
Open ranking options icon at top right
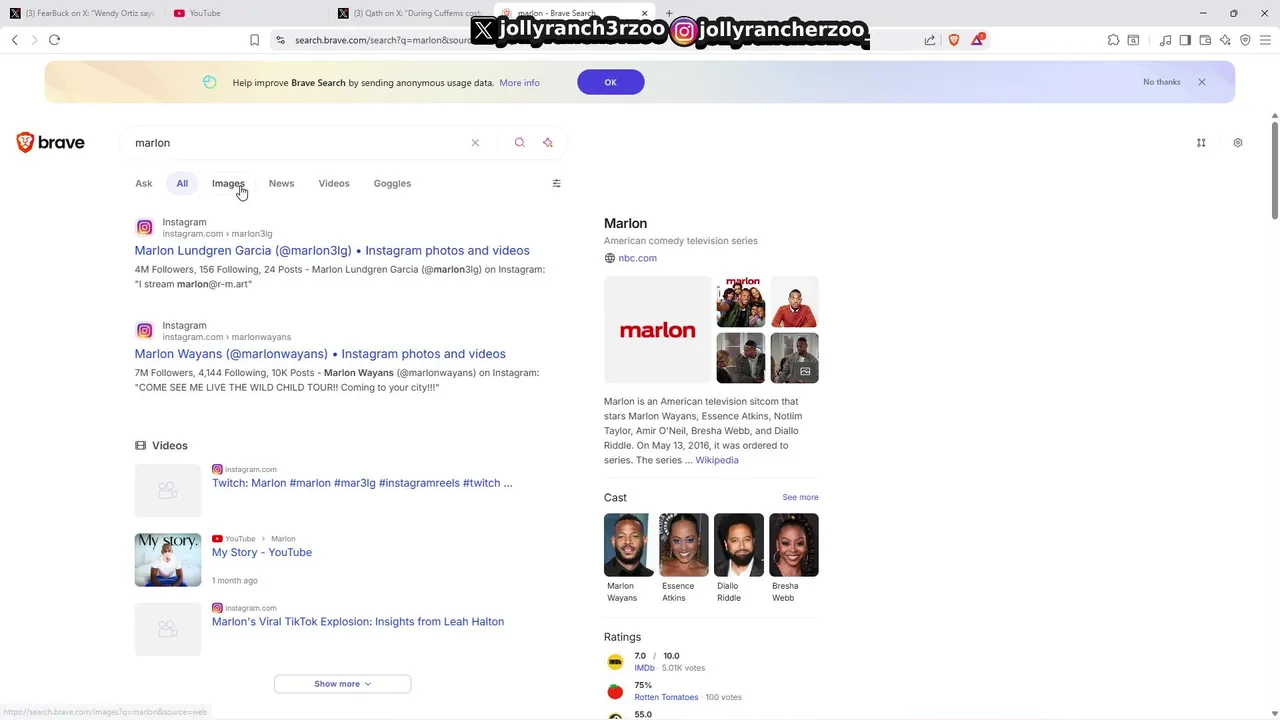1201,143
